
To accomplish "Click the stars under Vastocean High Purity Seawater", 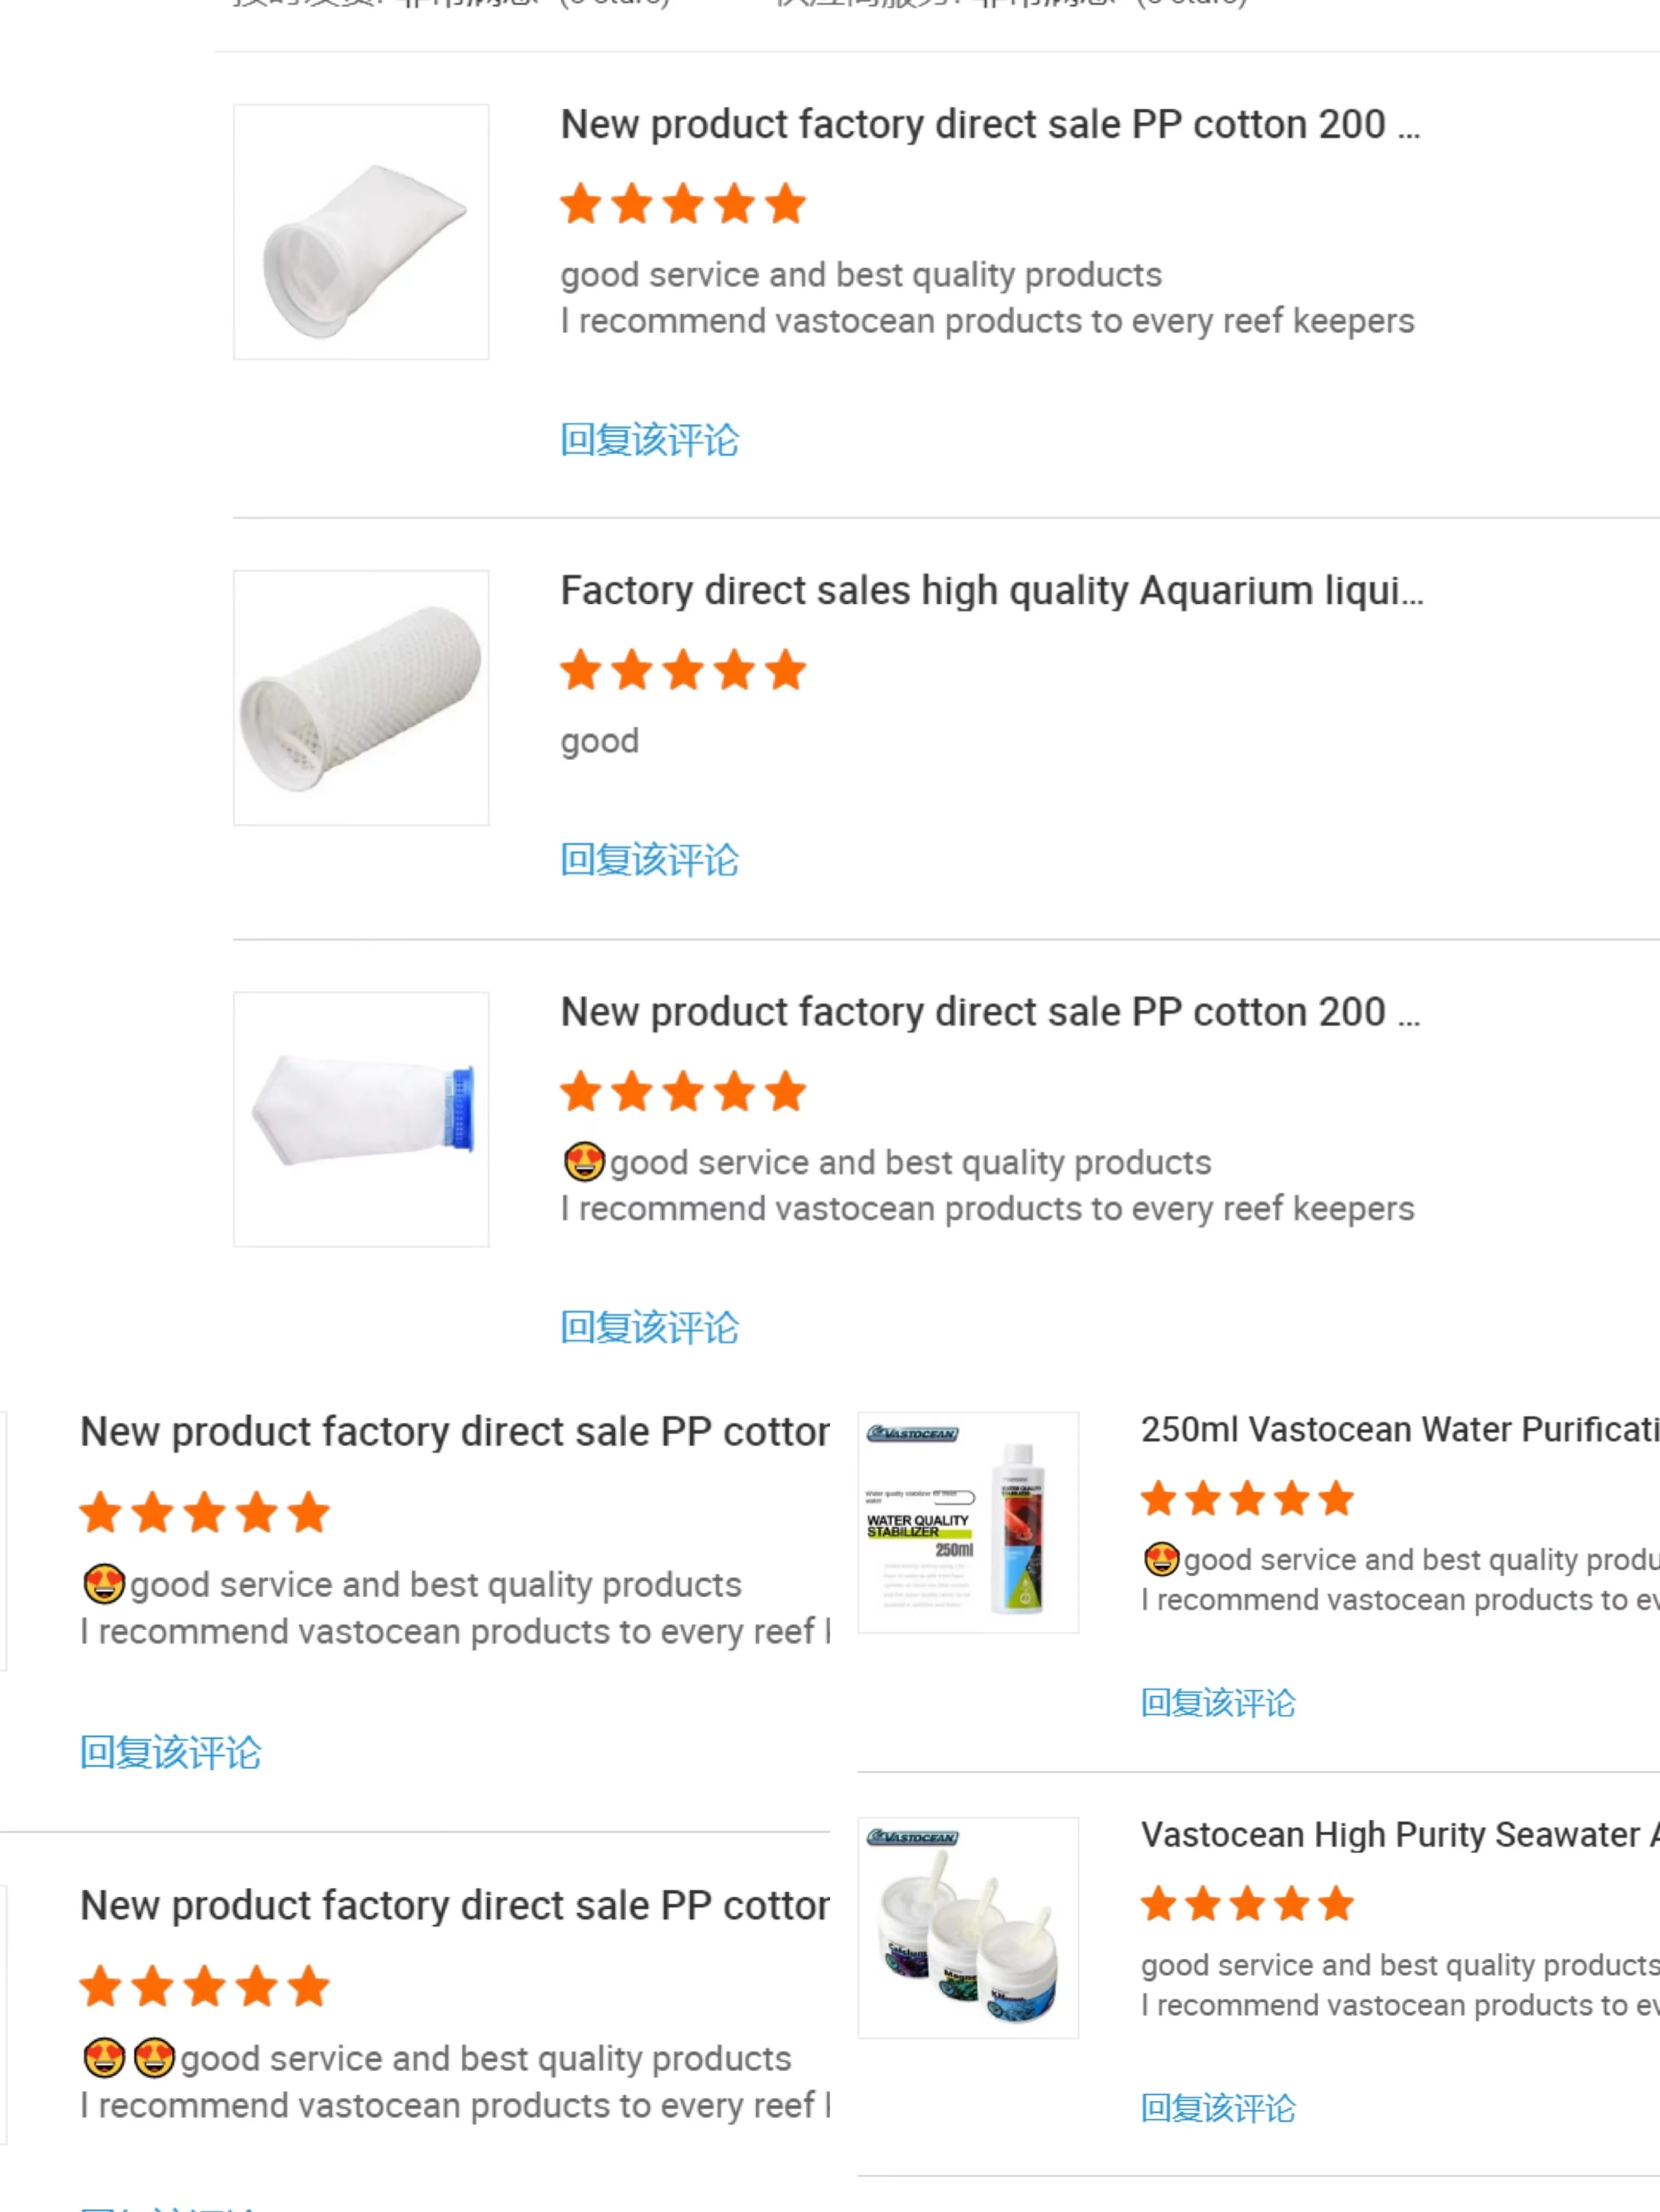I will pyautogui.click(x=1247, y=1904).
